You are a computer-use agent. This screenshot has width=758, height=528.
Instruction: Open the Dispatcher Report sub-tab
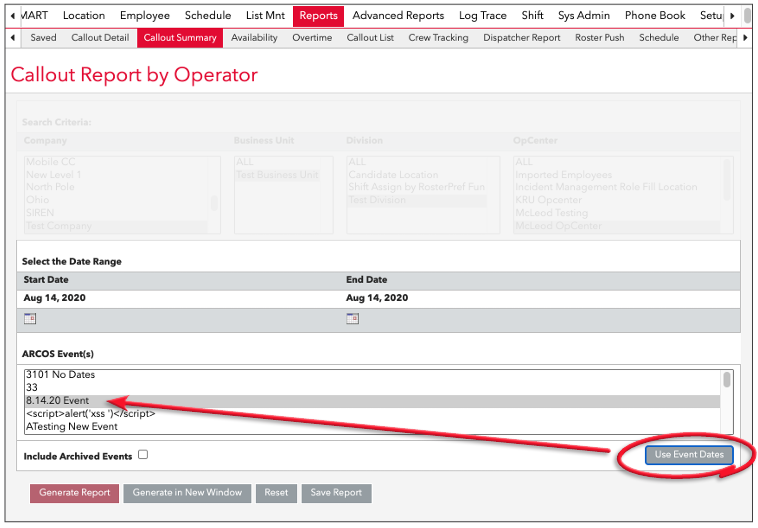click(x=522, y=38)
